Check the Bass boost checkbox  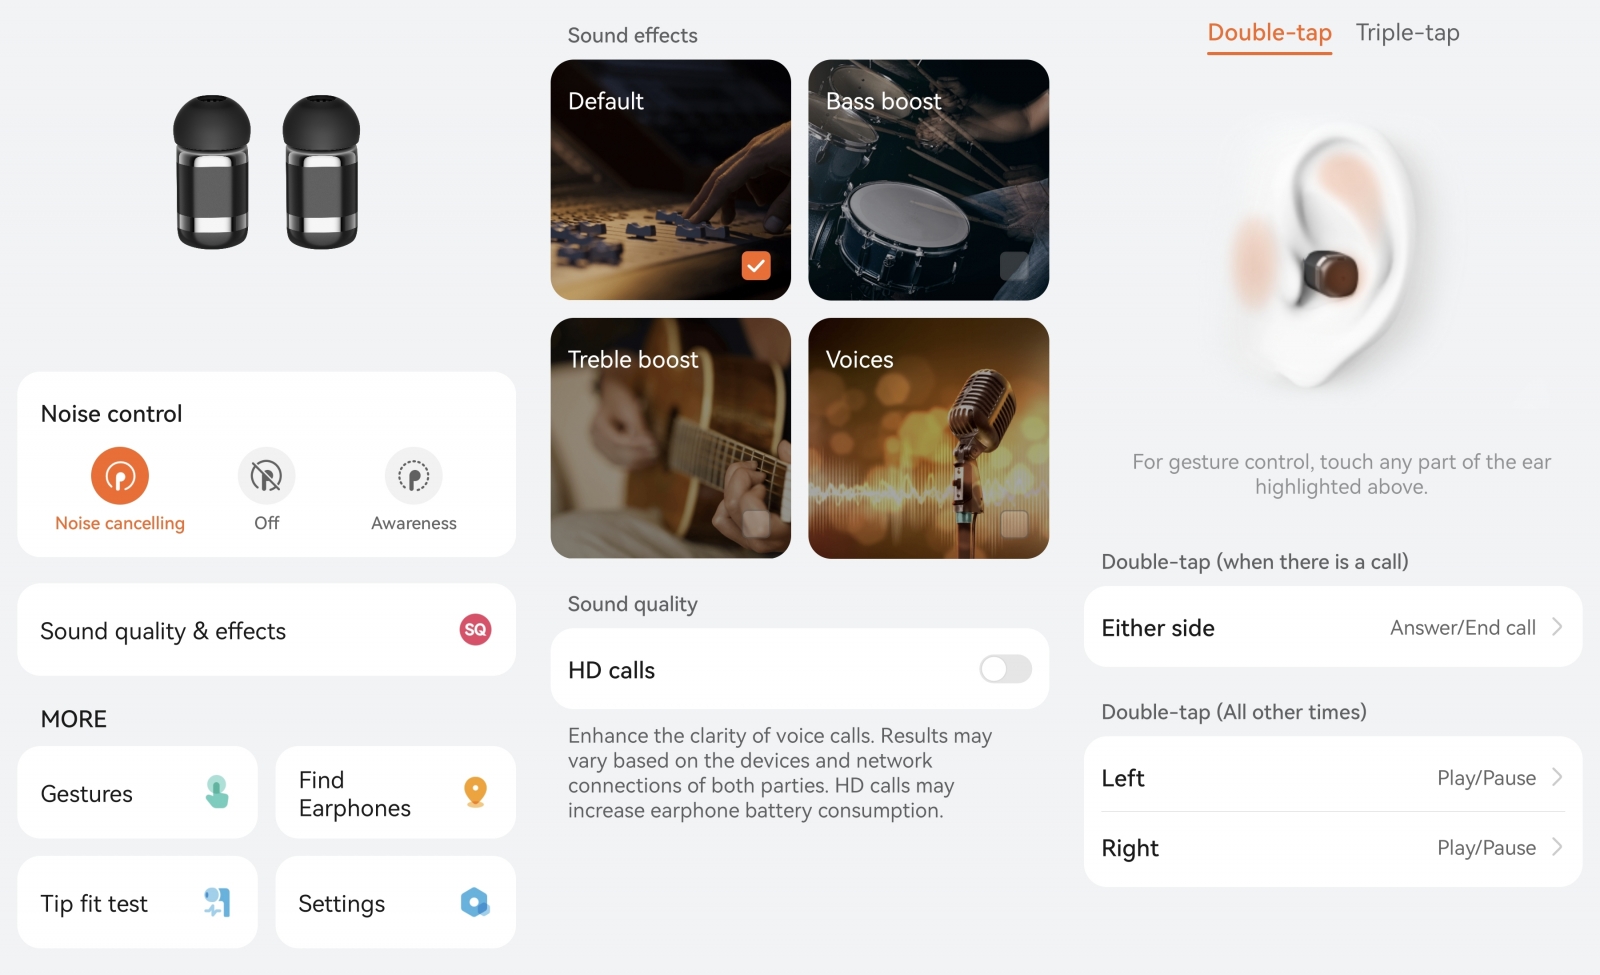(1014, 266)
